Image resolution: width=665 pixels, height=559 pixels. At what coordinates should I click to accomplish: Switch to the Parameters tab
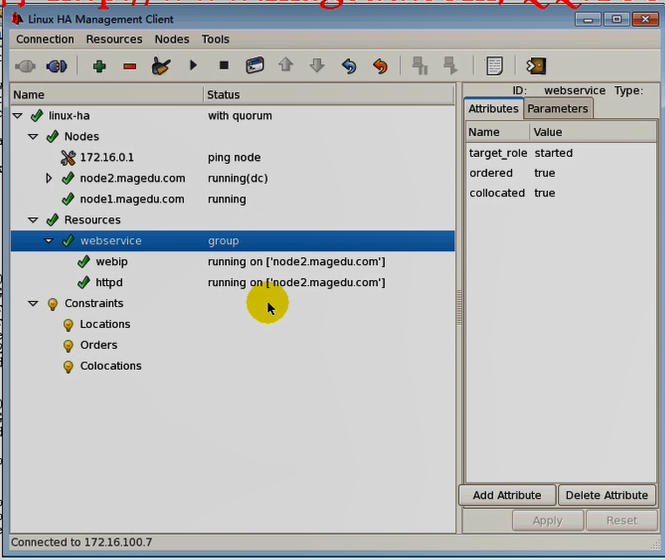point(558,109)
